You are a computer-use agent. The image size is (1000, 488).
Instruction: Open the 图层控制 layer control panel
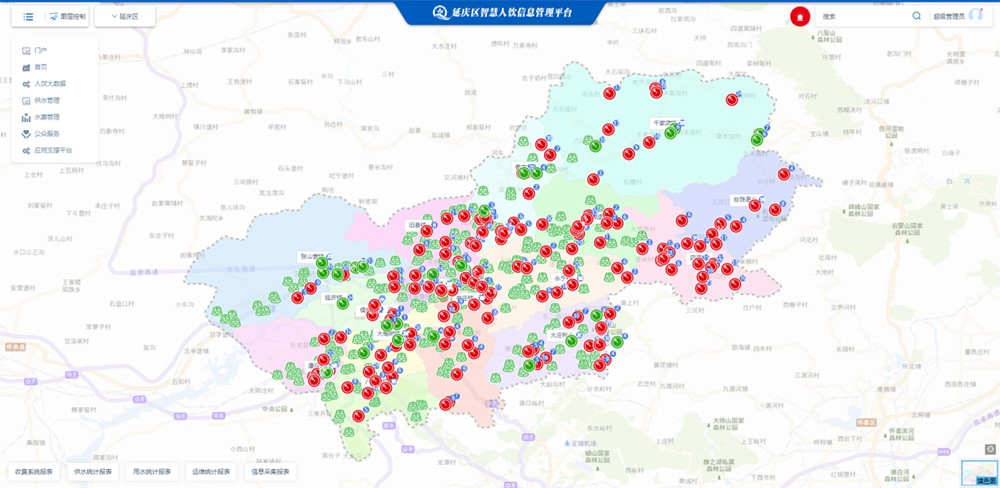pyautogui.click(x=67, y=17)
